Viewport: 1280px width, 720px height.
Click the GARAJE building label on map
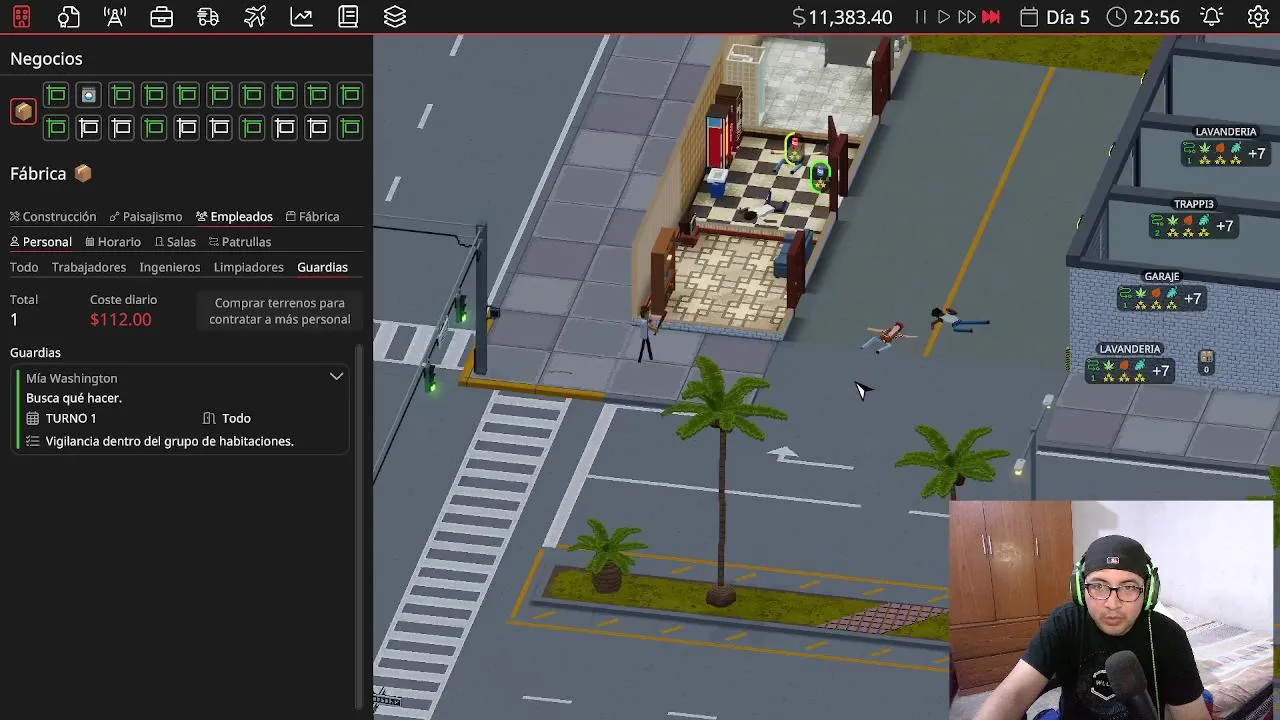(1162, 276)
